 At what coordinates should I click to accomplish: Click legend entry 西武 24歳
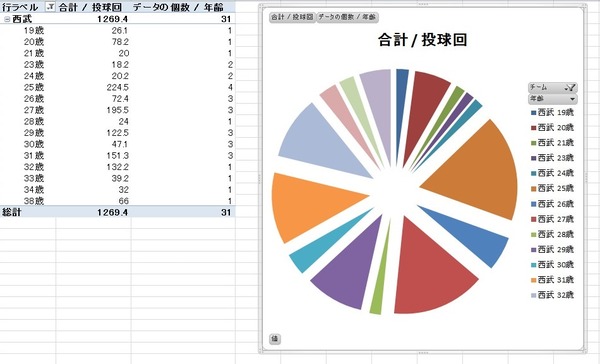tap(553, 173)
